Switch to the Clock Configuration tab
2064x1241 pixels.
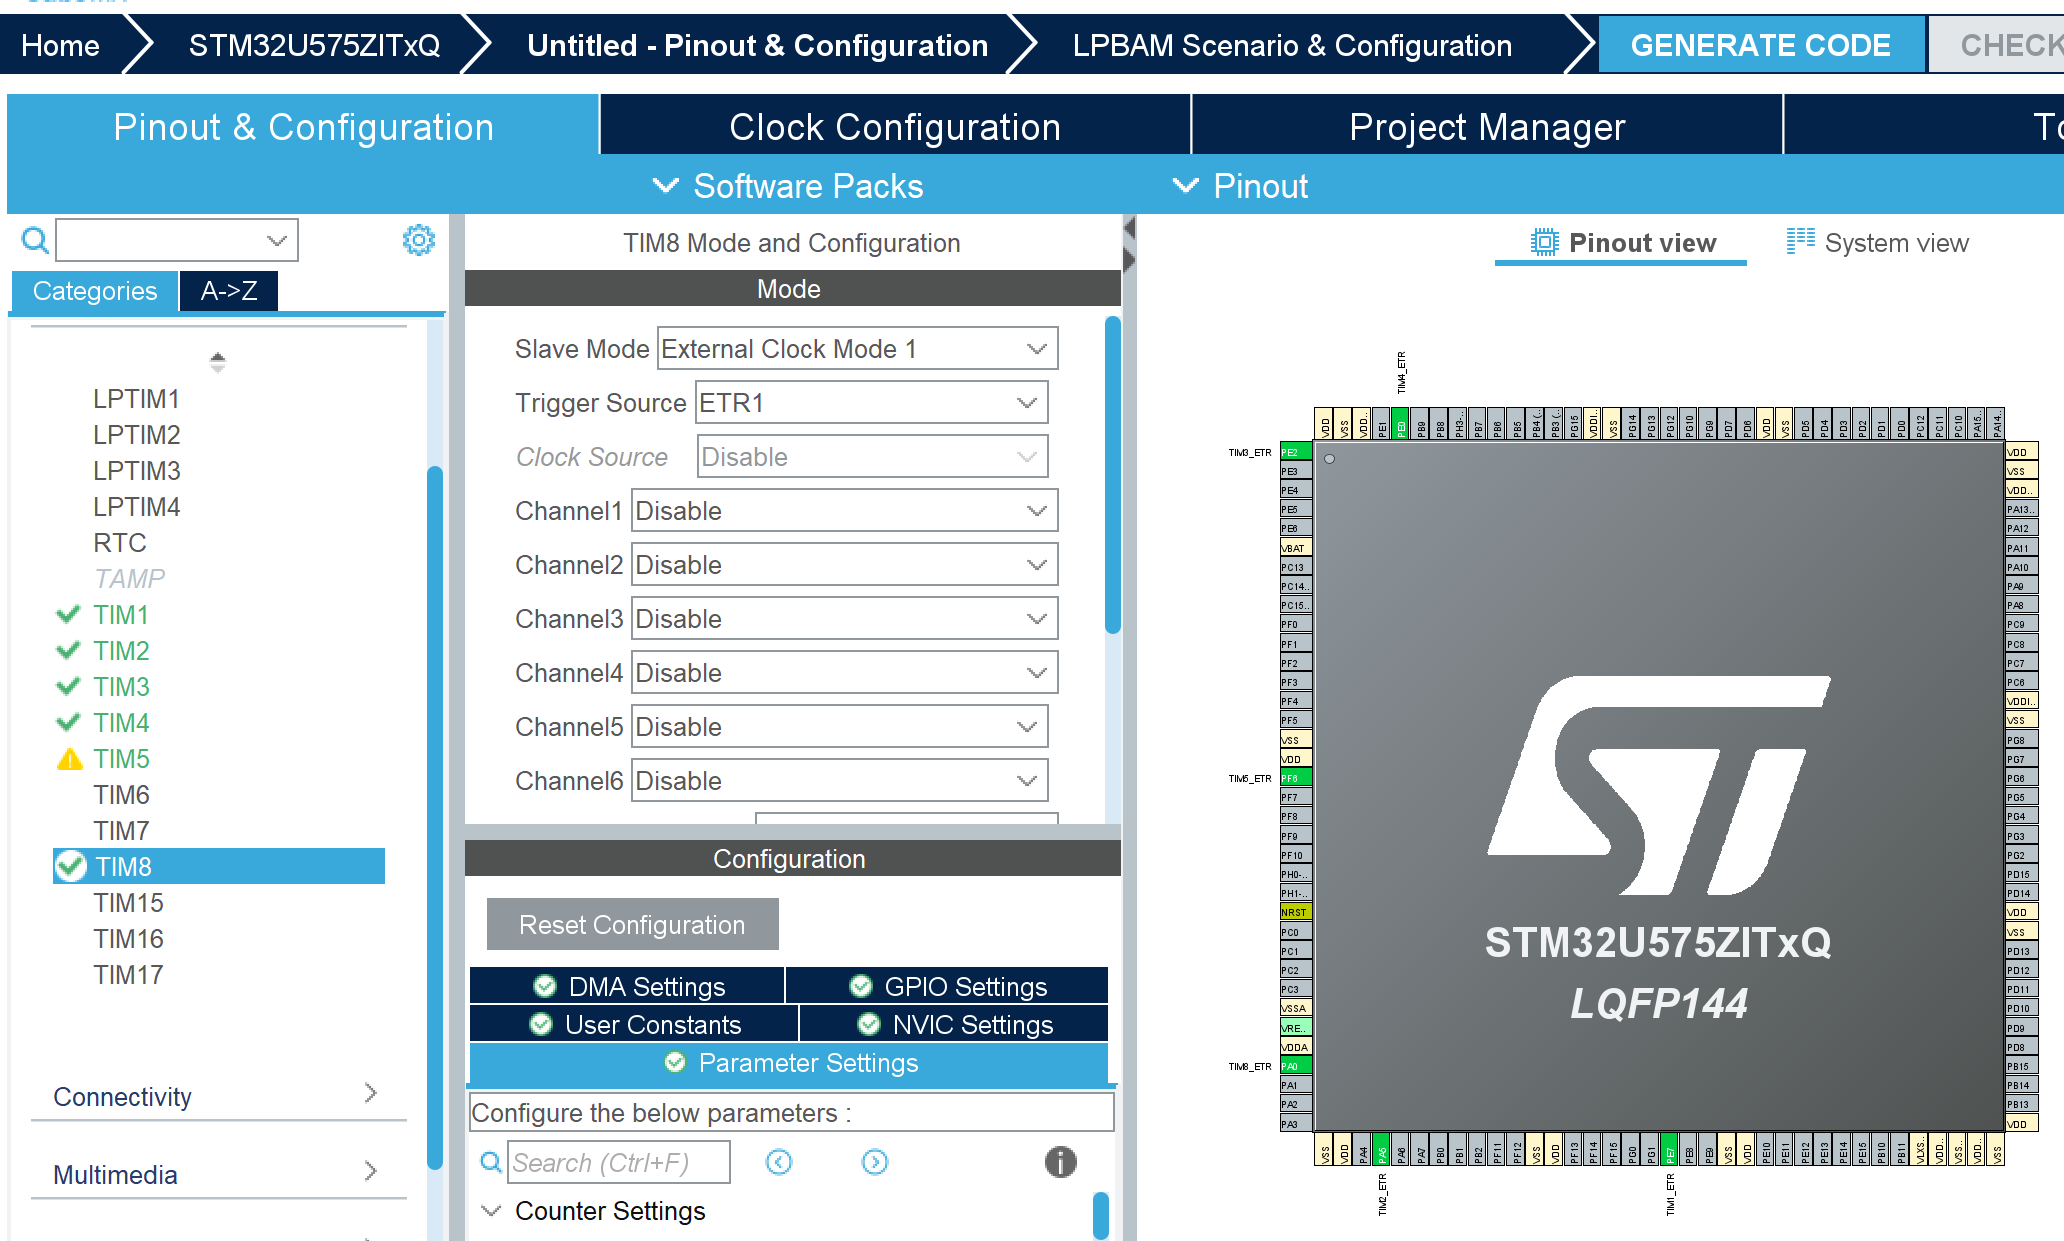[895, 126]
